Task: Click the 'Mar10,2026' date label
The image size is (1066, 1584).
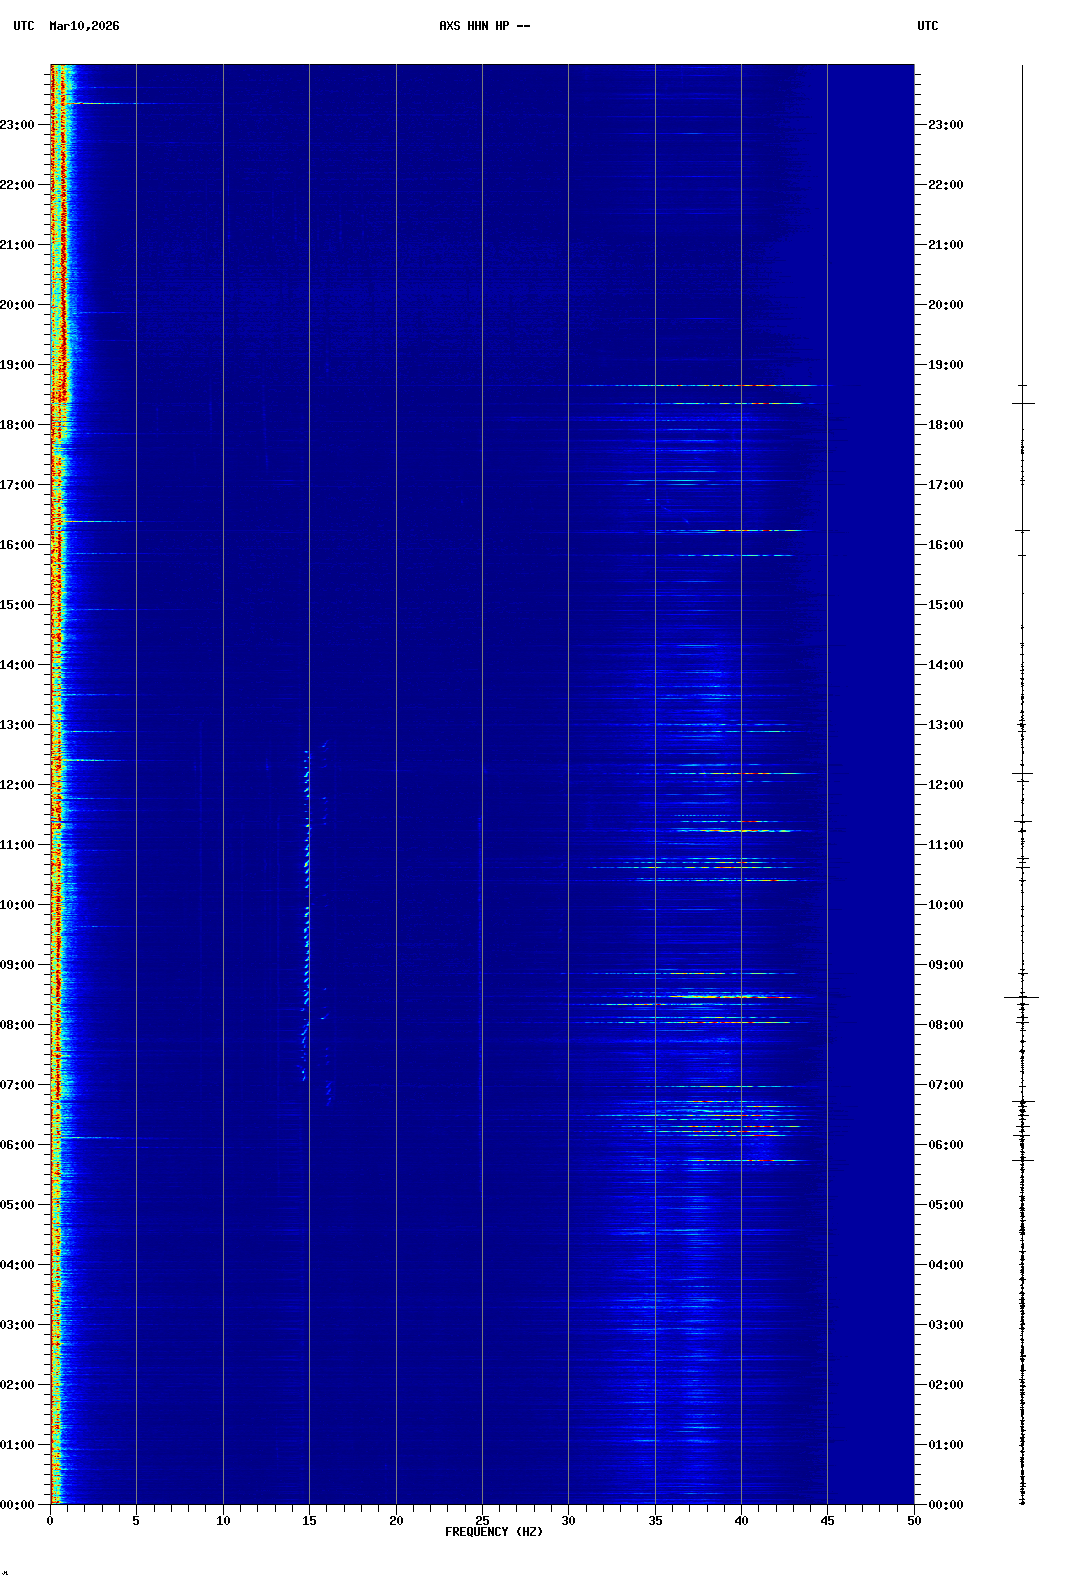Action: (84, 26)
